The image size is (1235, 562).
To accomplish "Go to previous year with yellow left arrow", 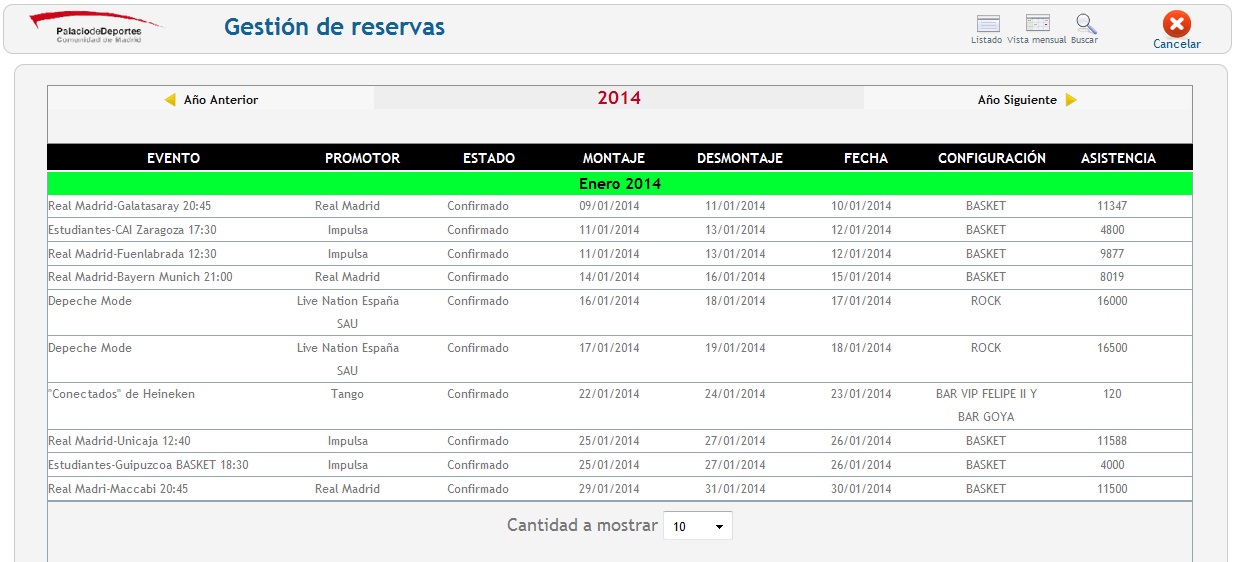I will pyautogui.click(x=170, y=100).
